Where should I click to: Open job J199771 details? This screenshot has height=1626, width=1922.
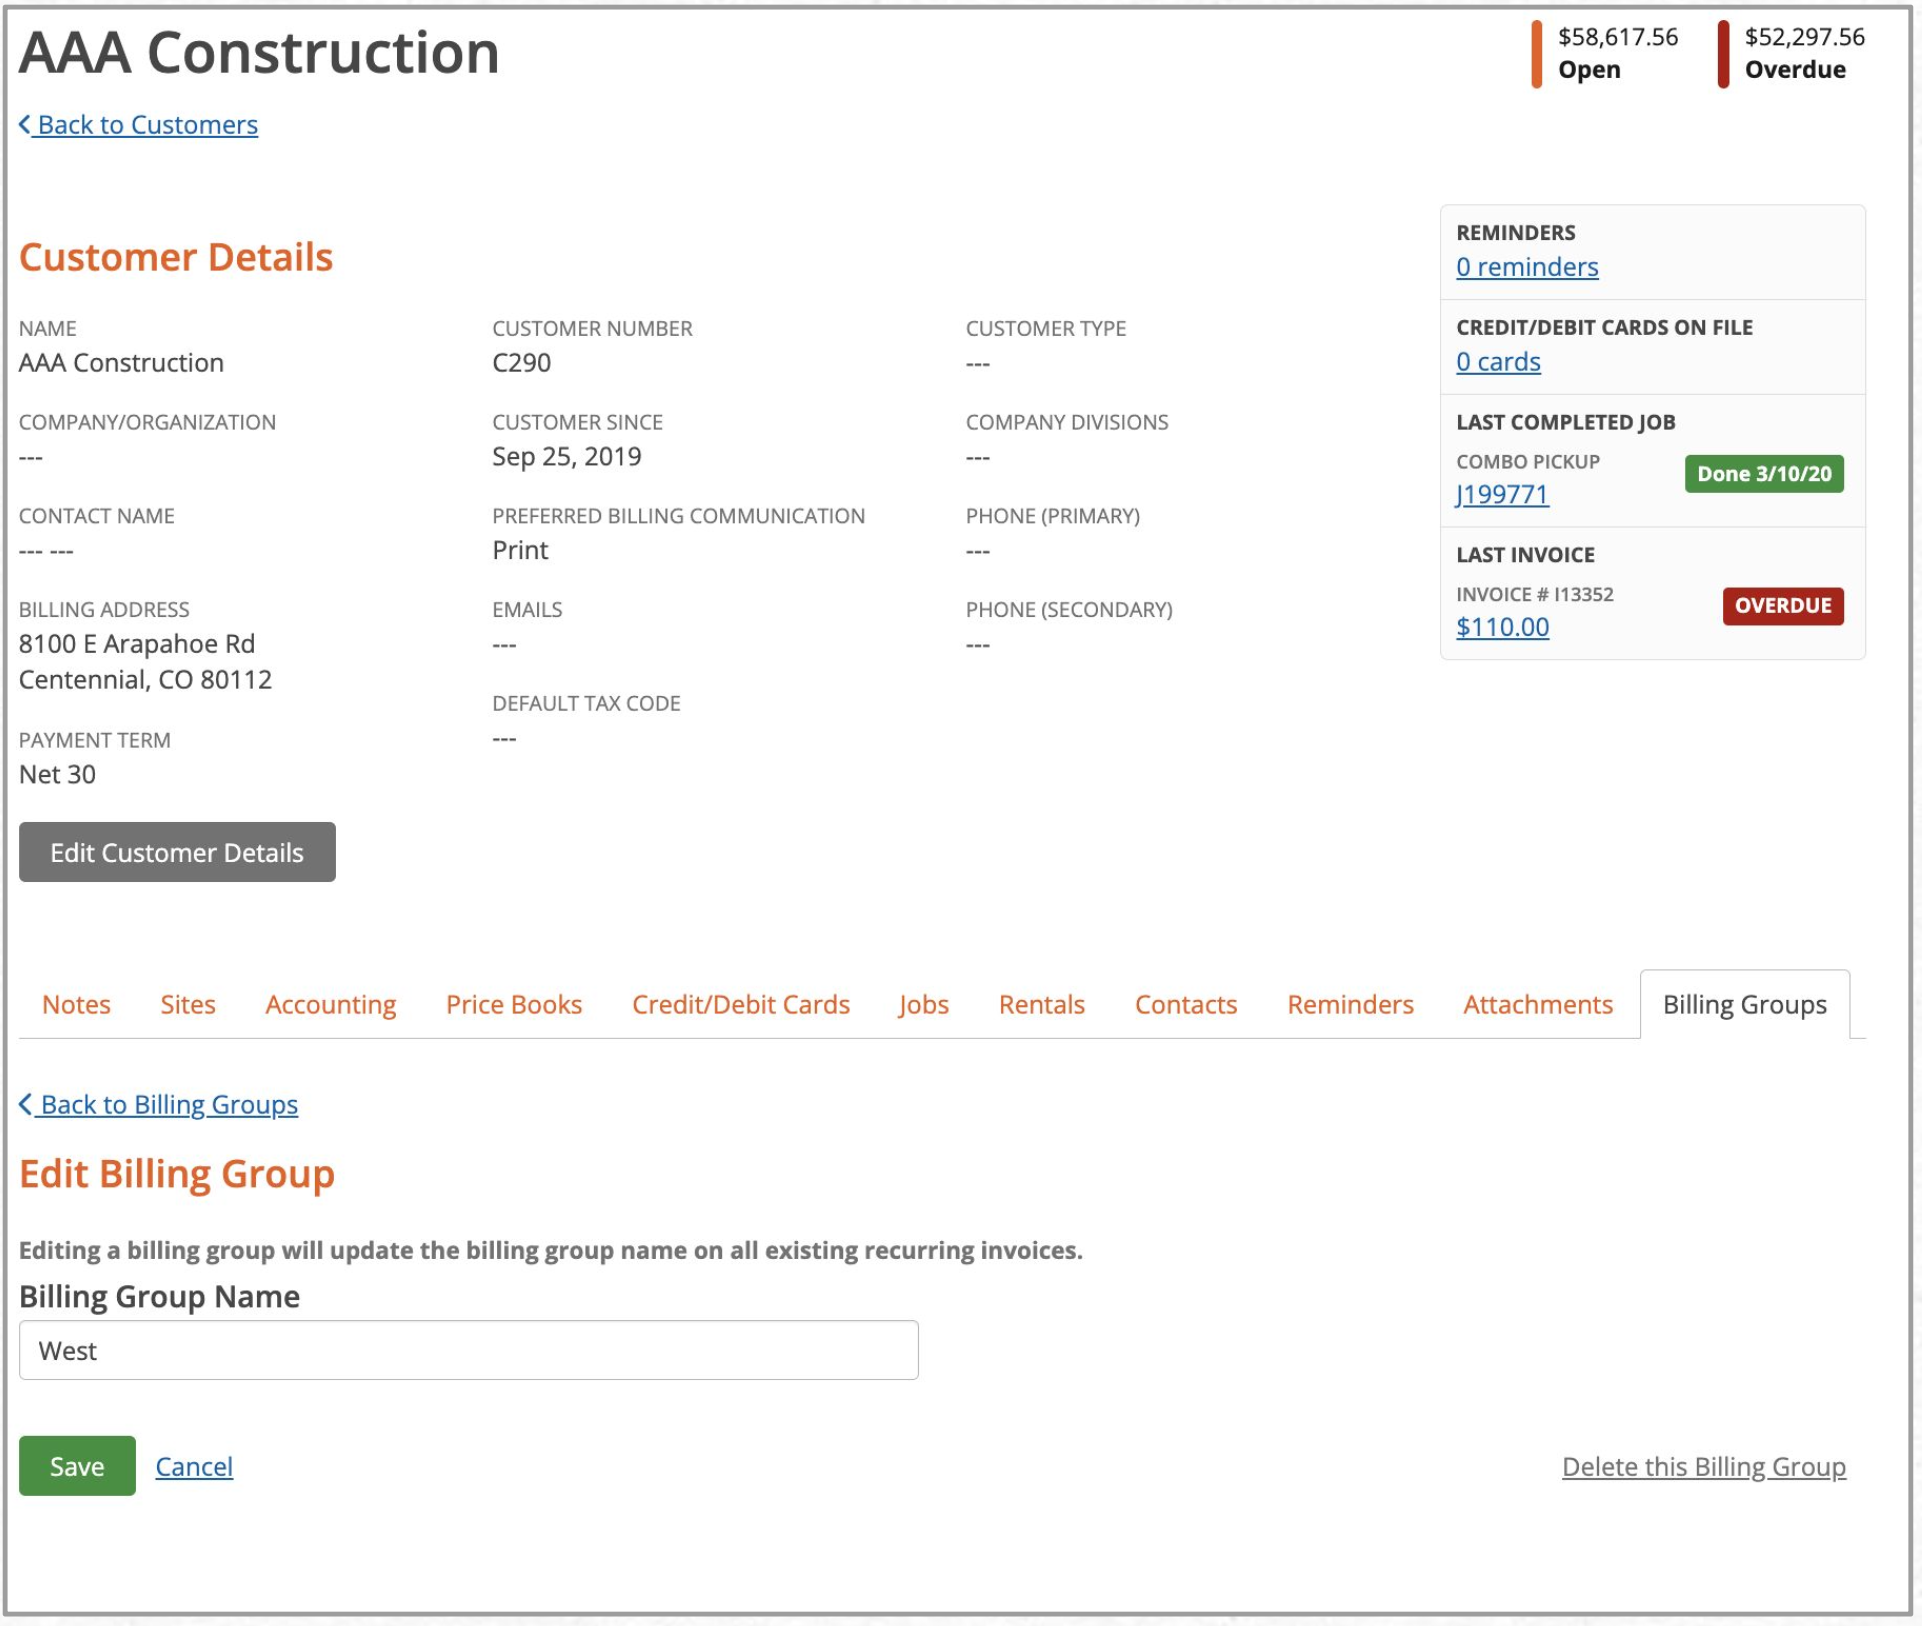tap(1502, 494)
